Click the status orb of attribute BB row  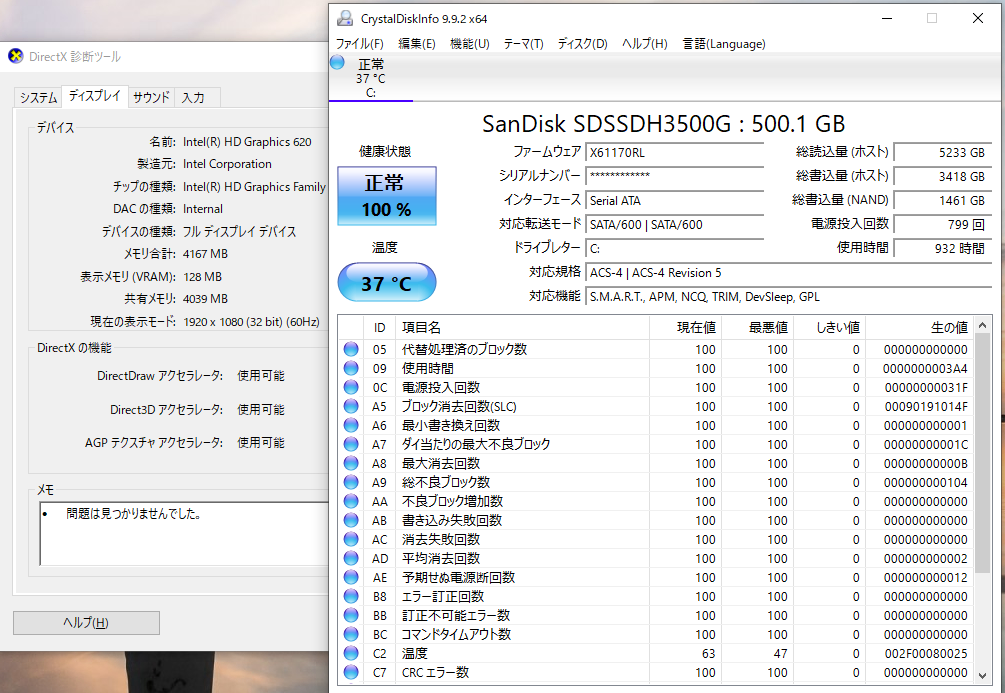coord(351,615)
